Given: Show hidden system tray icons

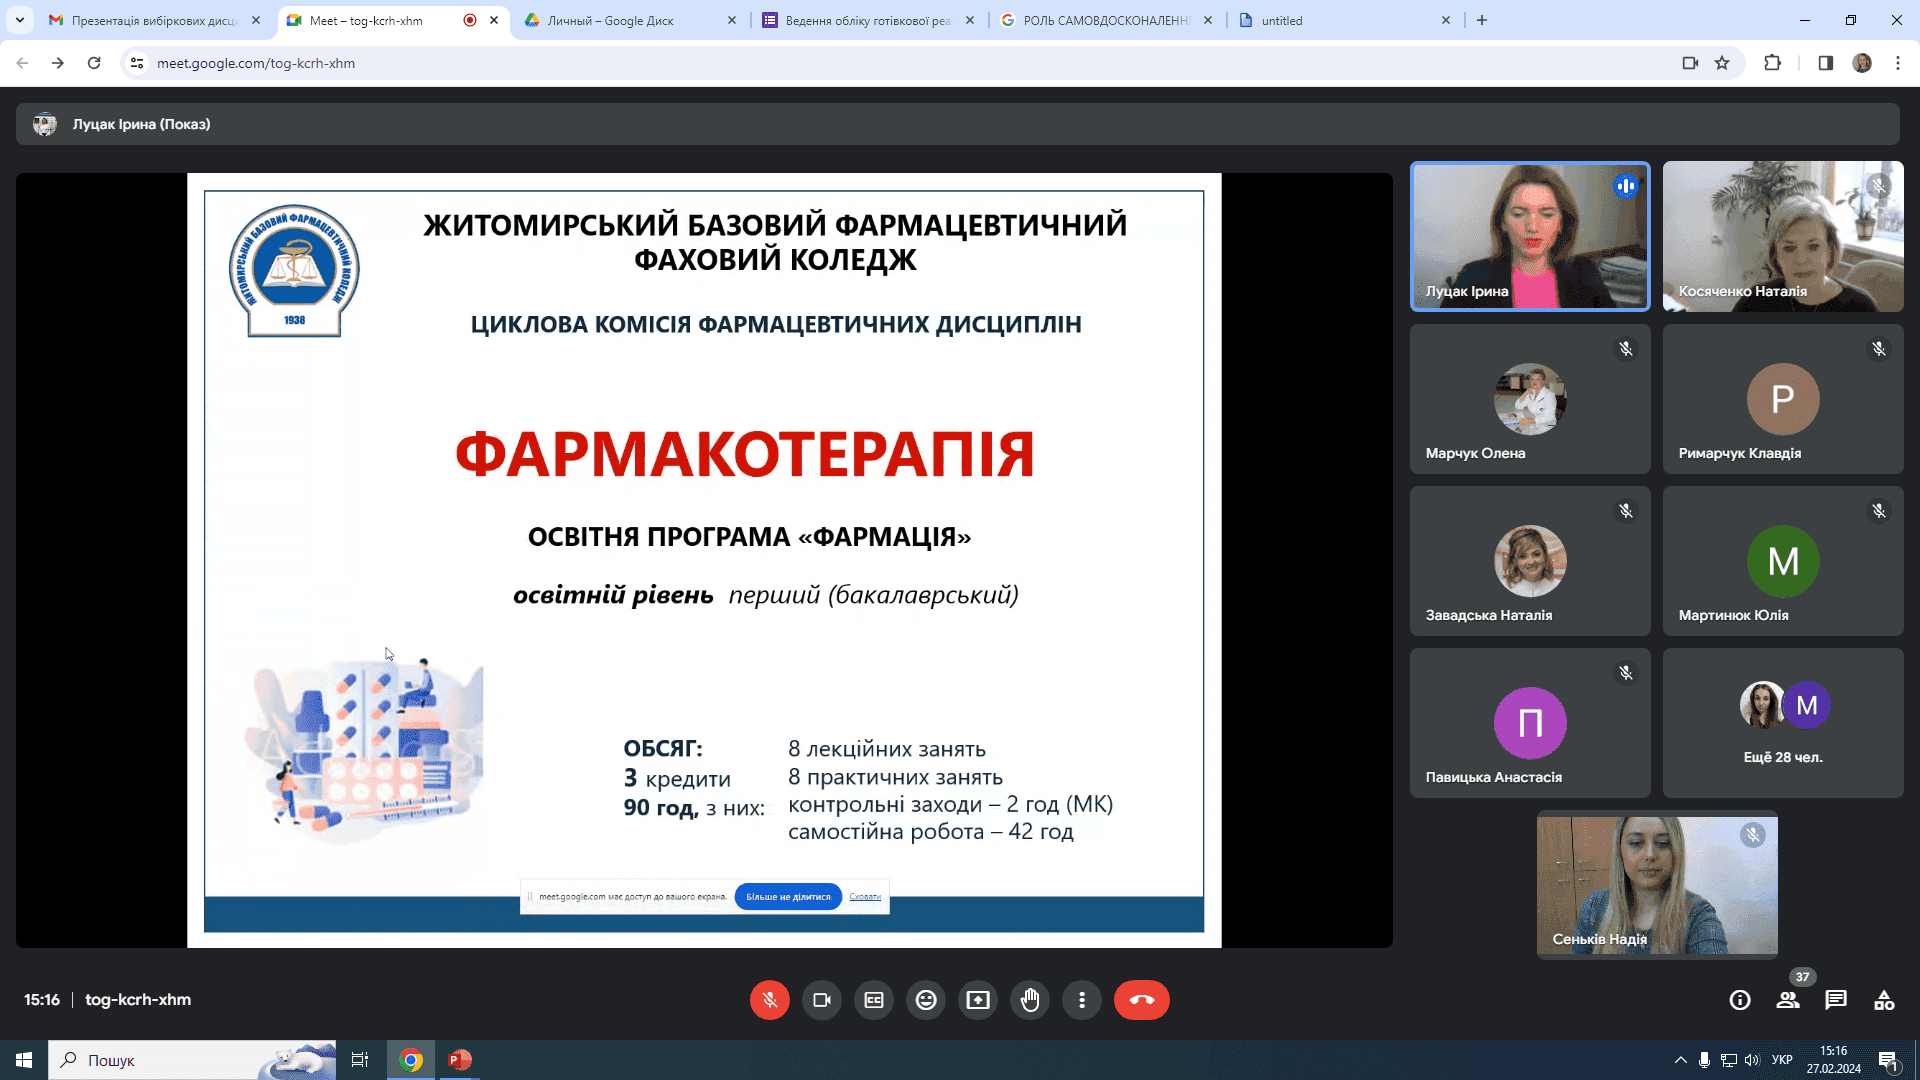Looking at the screenshot, I should [x=1680, y=1060].
